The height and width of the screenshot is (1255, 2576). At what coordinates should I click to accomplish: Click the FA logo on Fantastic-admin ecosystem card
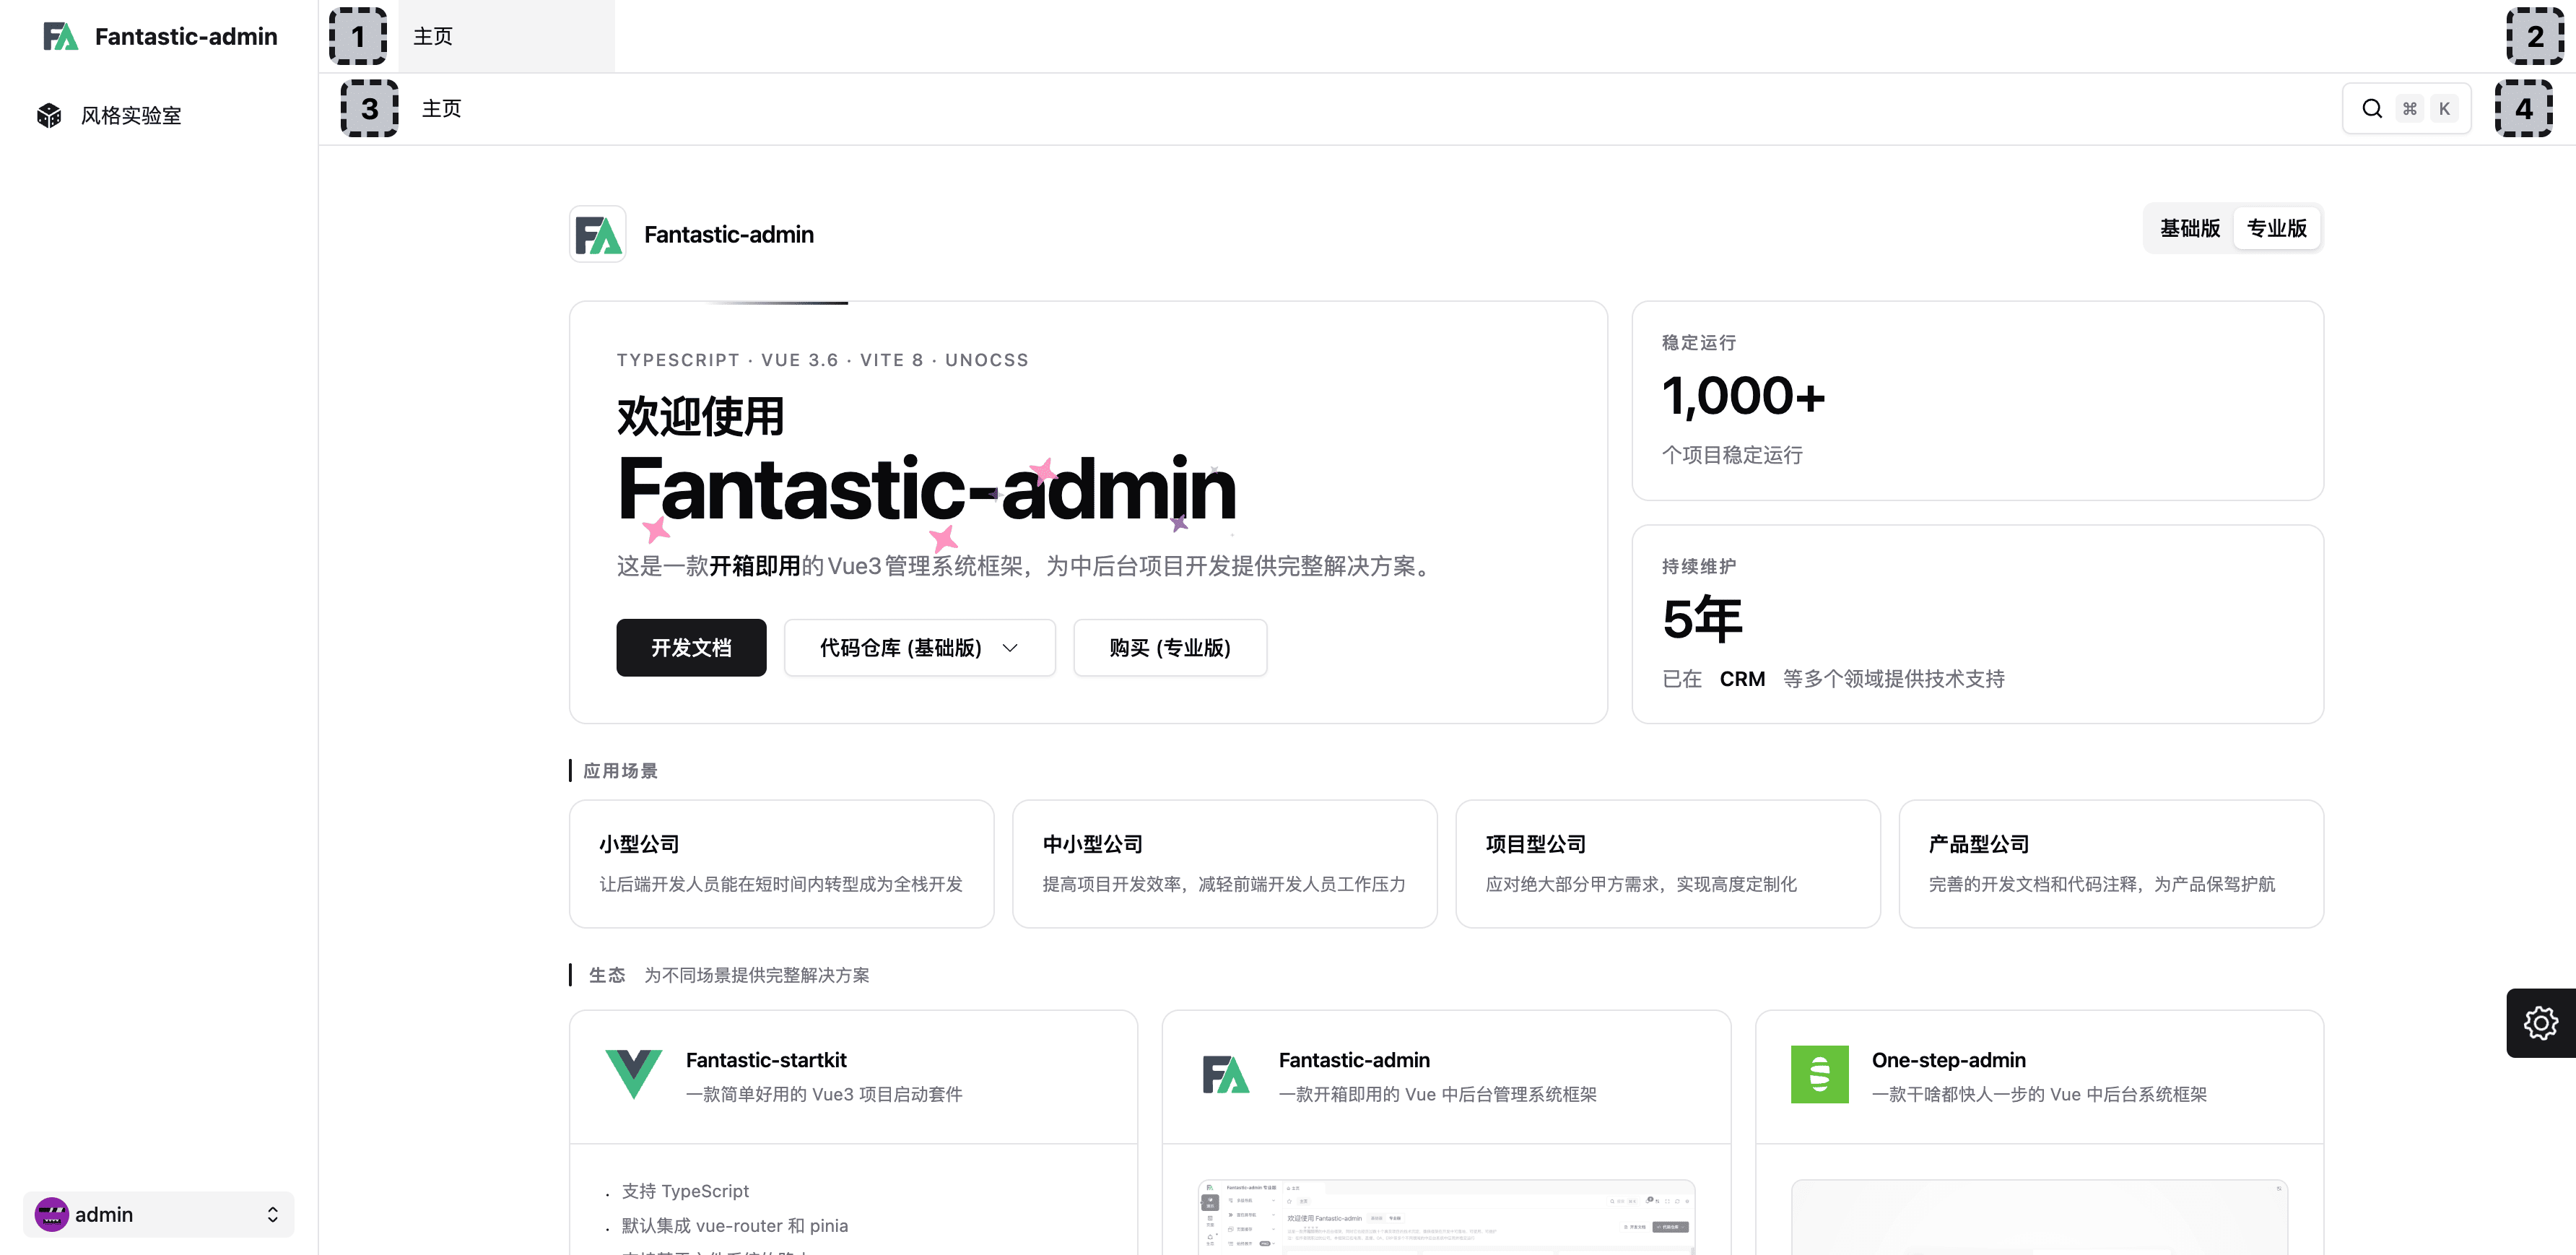pyautogui.click(x=1226, y=1074)
